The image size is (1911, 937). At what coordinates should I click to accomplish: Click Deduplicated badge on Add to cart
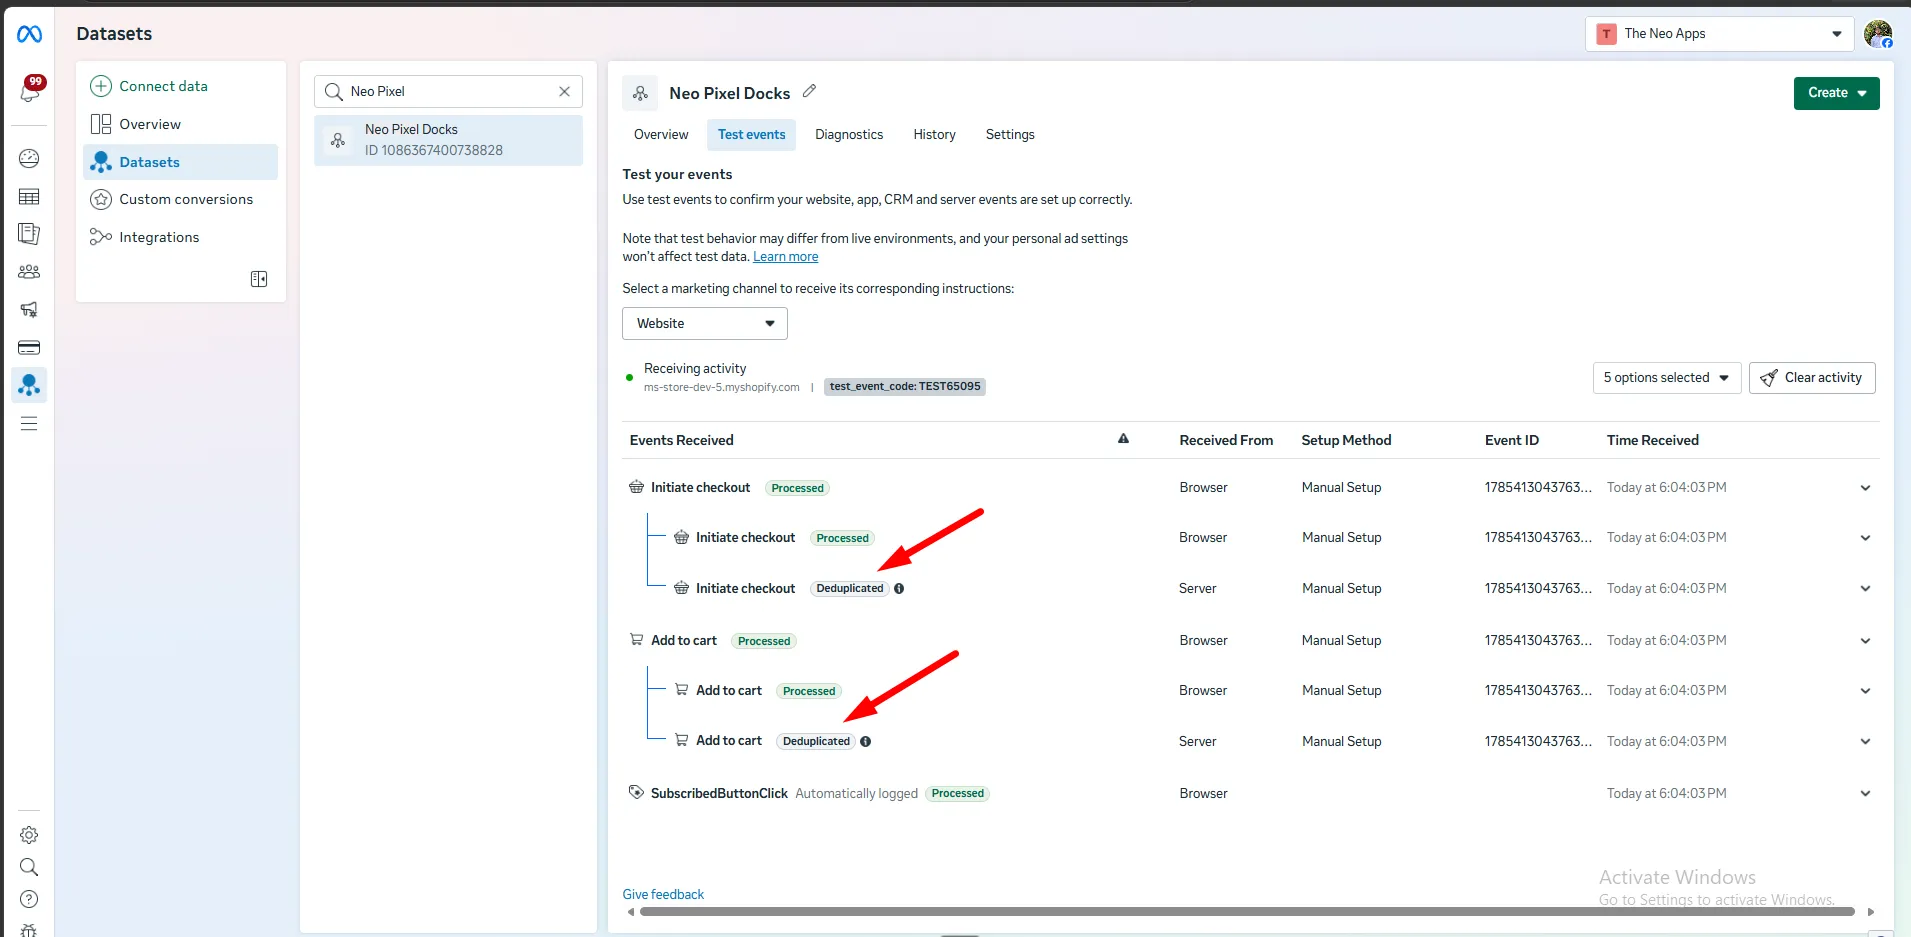point(816,742)
